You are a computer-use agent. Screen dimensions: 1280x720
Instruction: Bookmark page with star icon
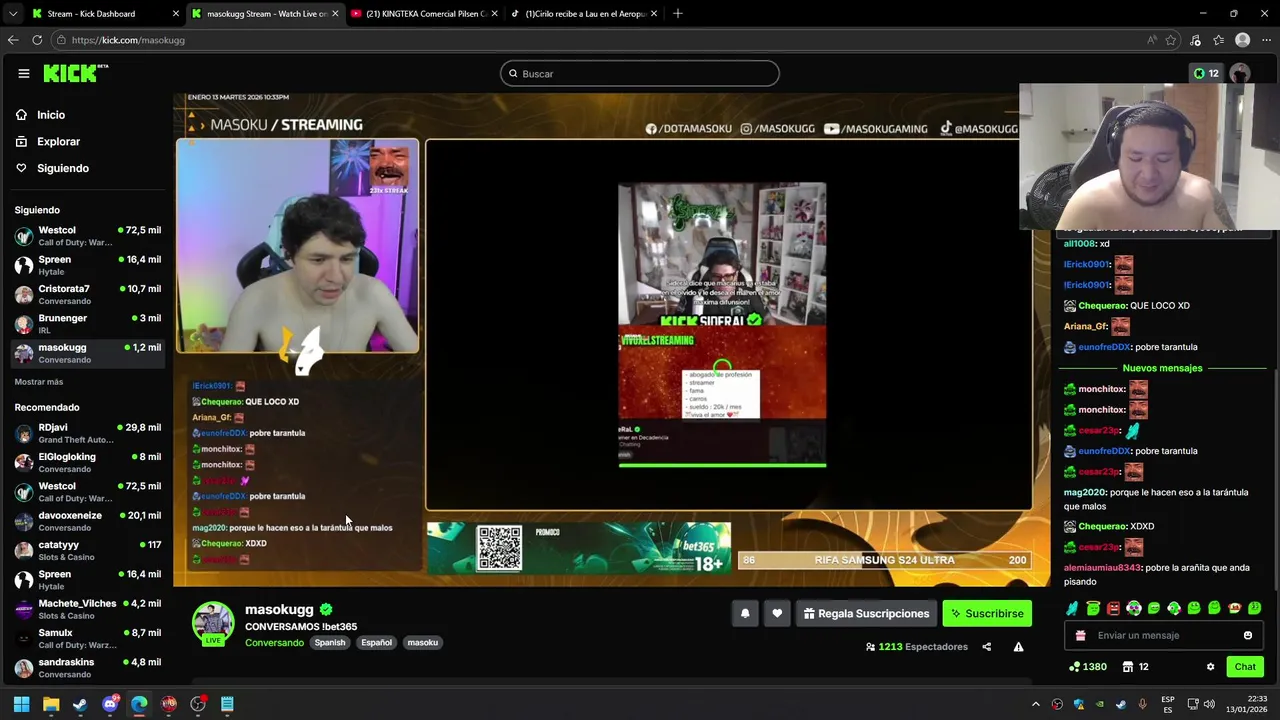click(1171, 40)
